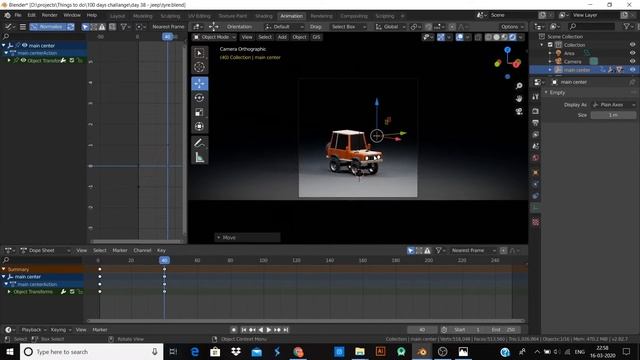The height and width of the screenshot is (360, 640).
Task: Switch to Rendered viewport shading
Action: click(x=512, y=37)
